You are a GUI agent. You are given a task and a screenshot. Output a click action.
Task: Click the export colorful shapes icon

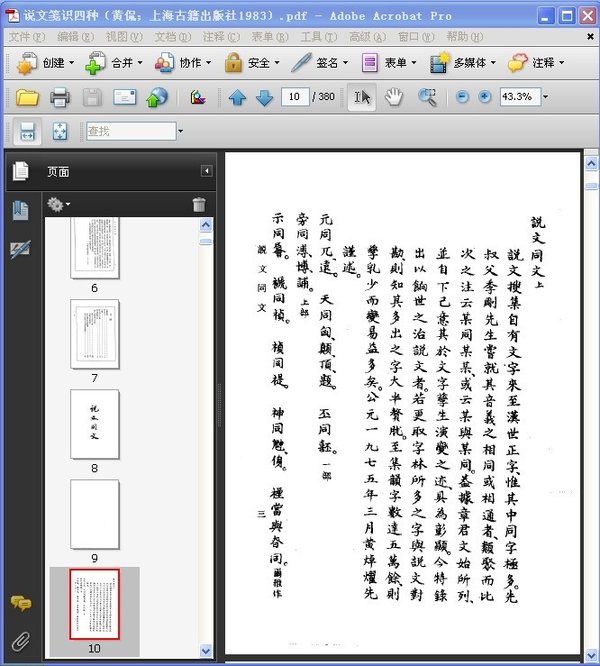198,97
